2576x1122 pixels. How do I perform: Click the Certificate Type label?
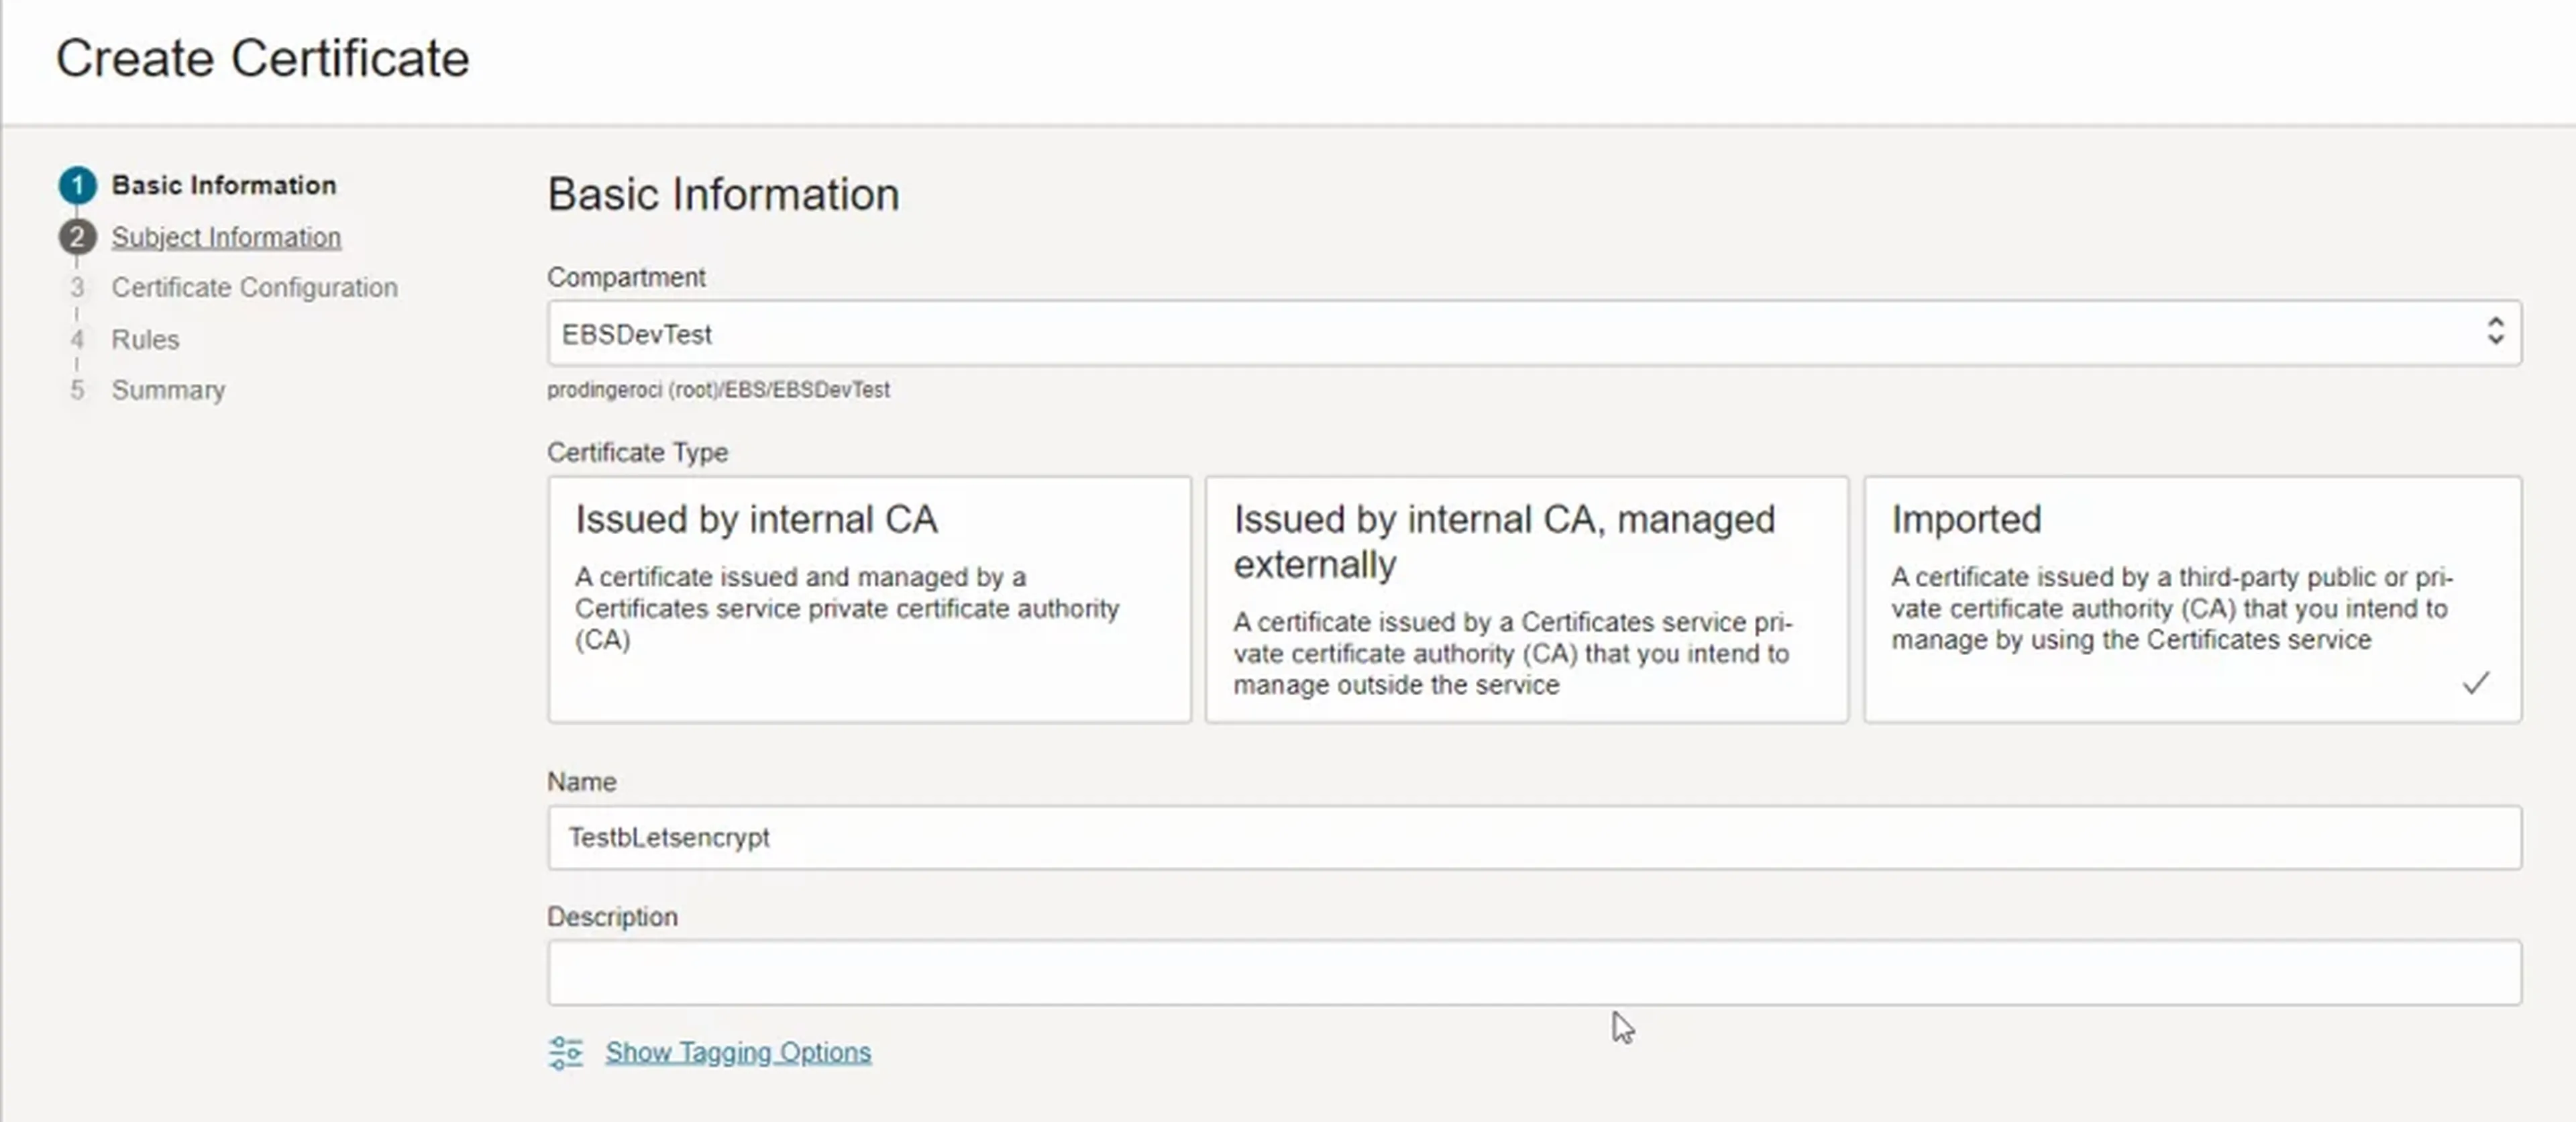coord(637,452)
